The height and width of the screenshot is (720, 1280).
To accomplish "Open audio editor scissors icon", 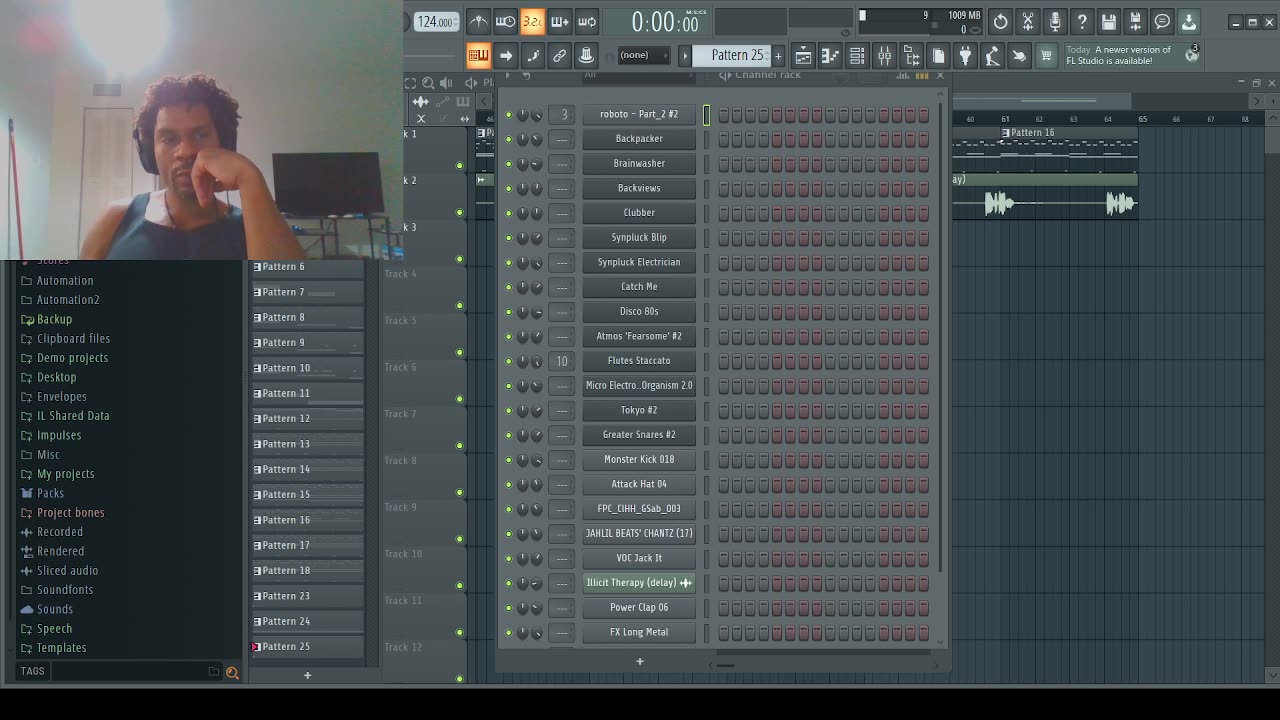I will point(1027,21).
